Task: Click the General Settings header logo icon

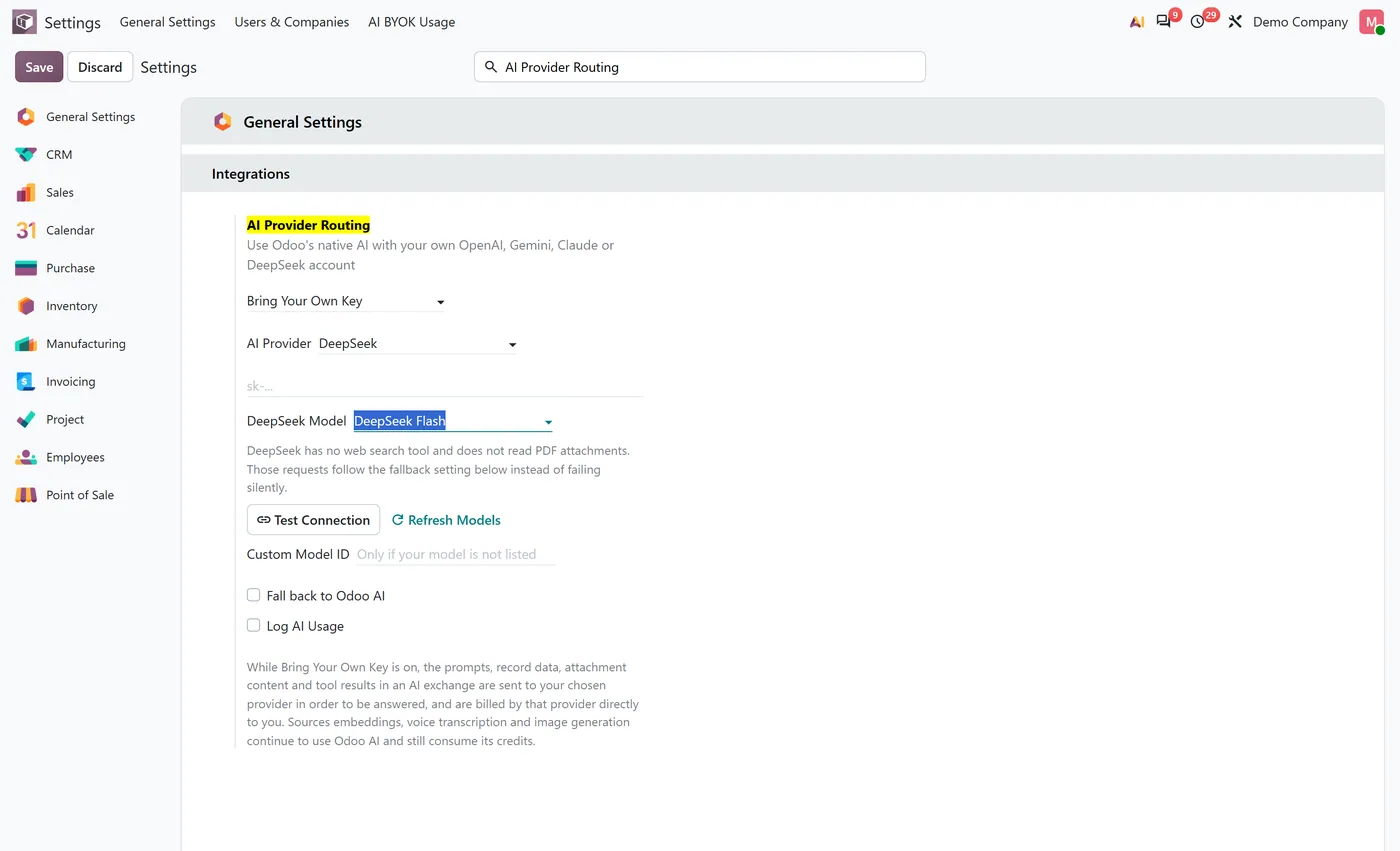Action: [222, 122]
